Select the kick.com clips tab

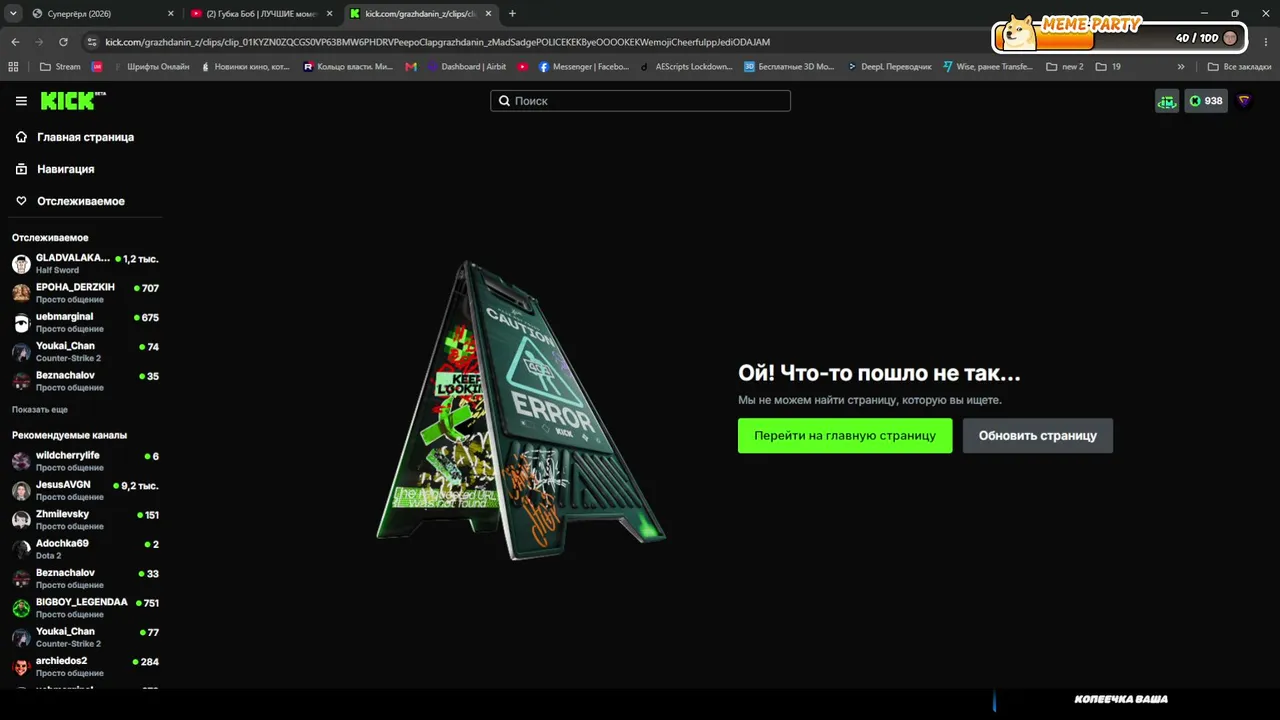point(420,14)
